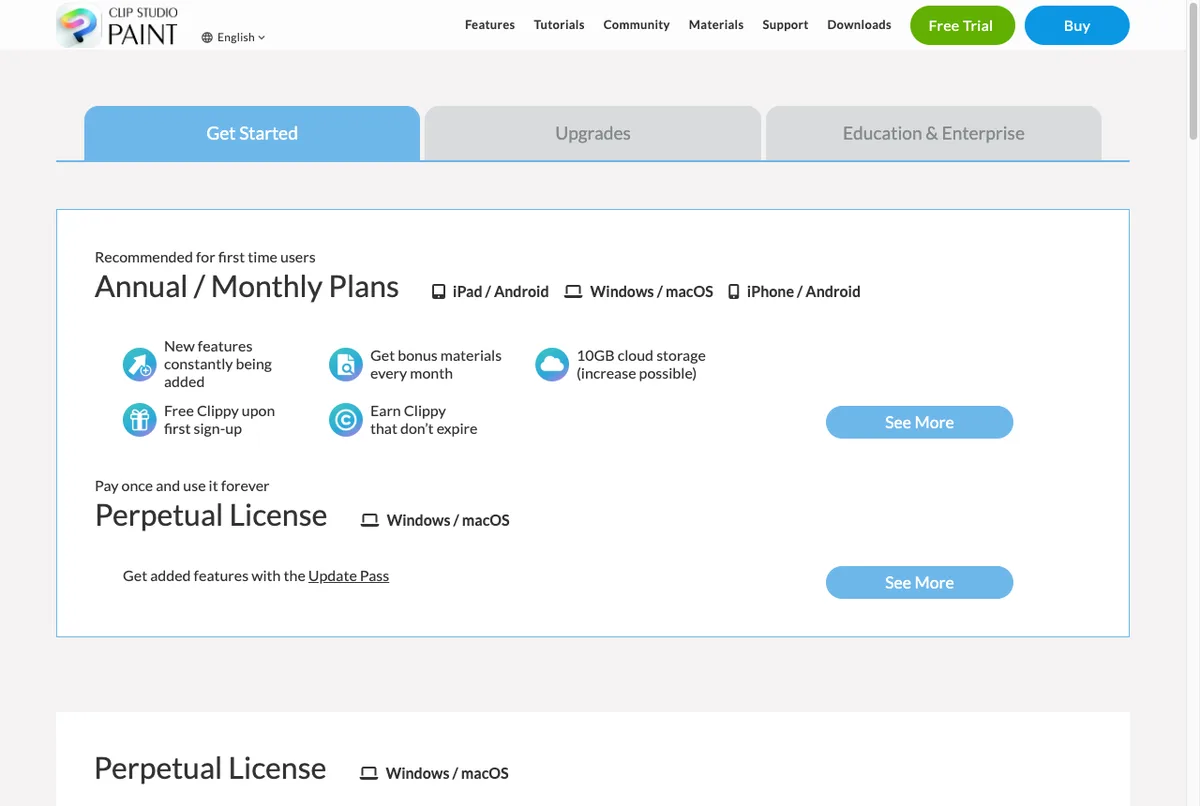
Task: Open the Features menu
Action: coord(490,25)
